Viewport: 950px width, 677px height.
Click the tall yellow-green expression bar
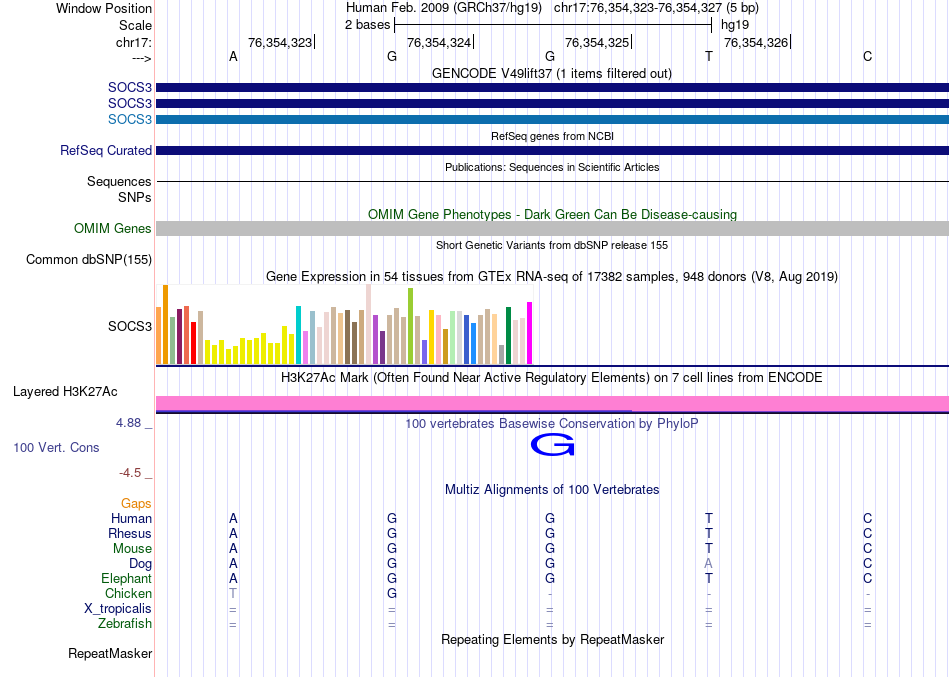411,326
